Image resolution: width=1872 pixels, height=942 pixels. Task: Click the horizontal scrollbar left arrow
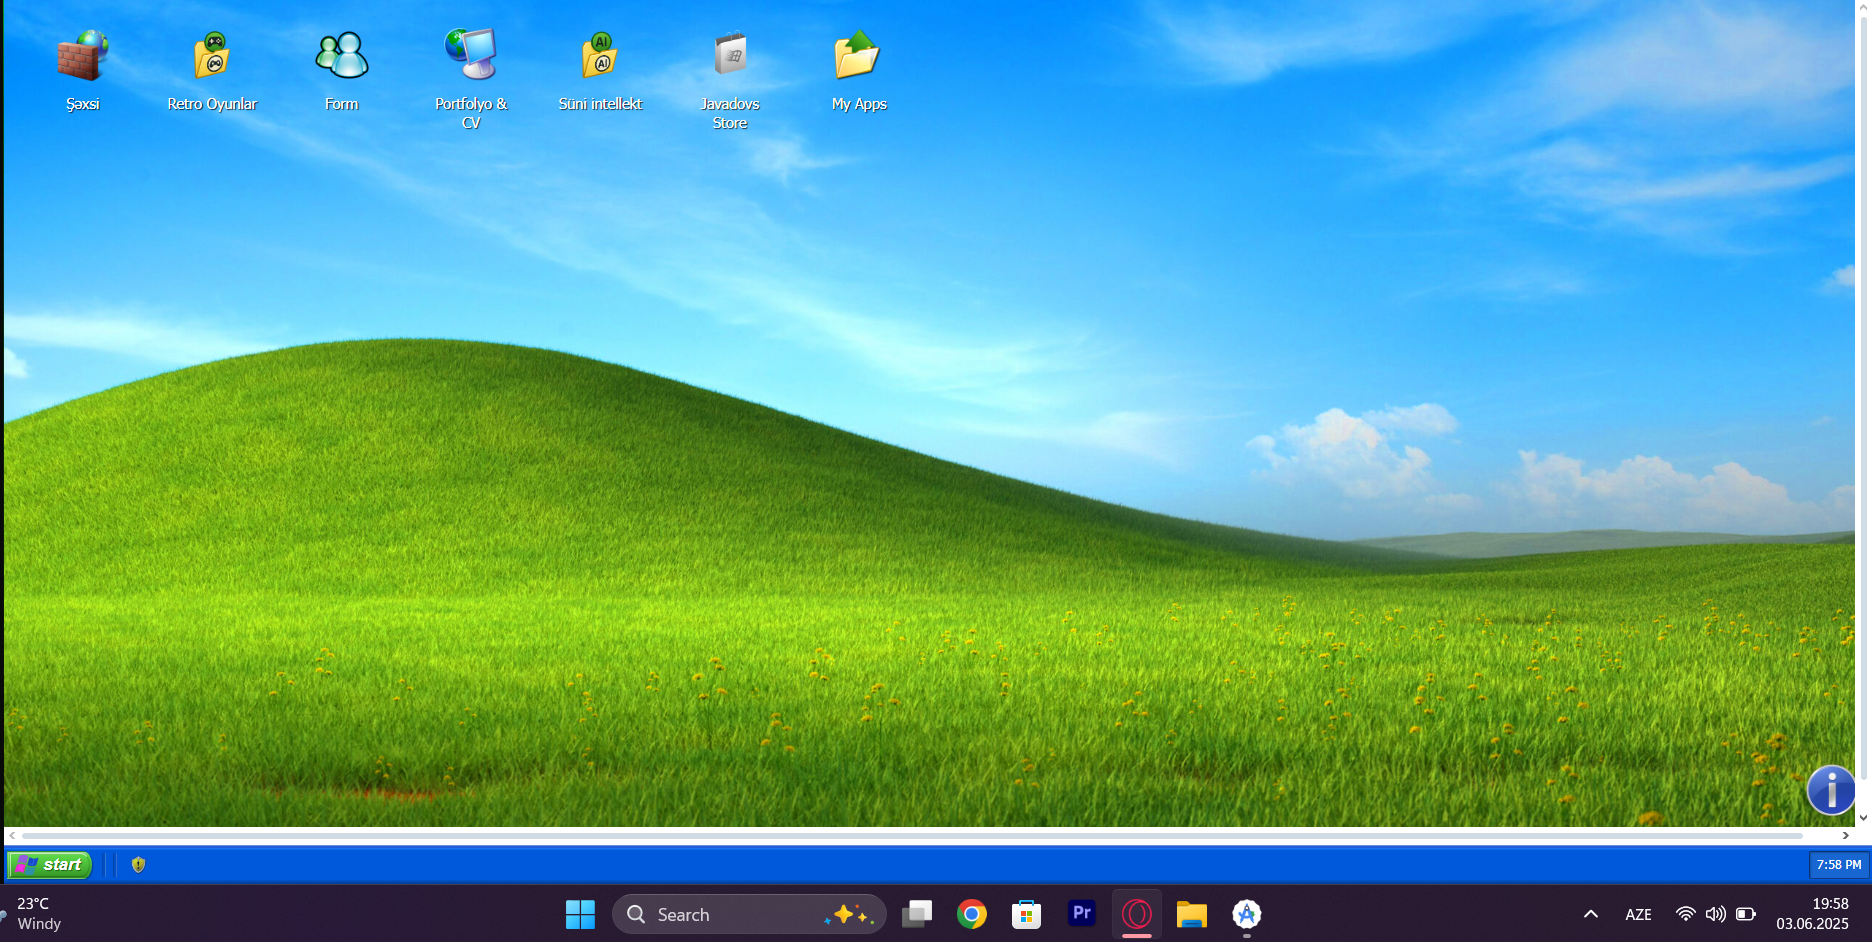click(x=12, y=835)
